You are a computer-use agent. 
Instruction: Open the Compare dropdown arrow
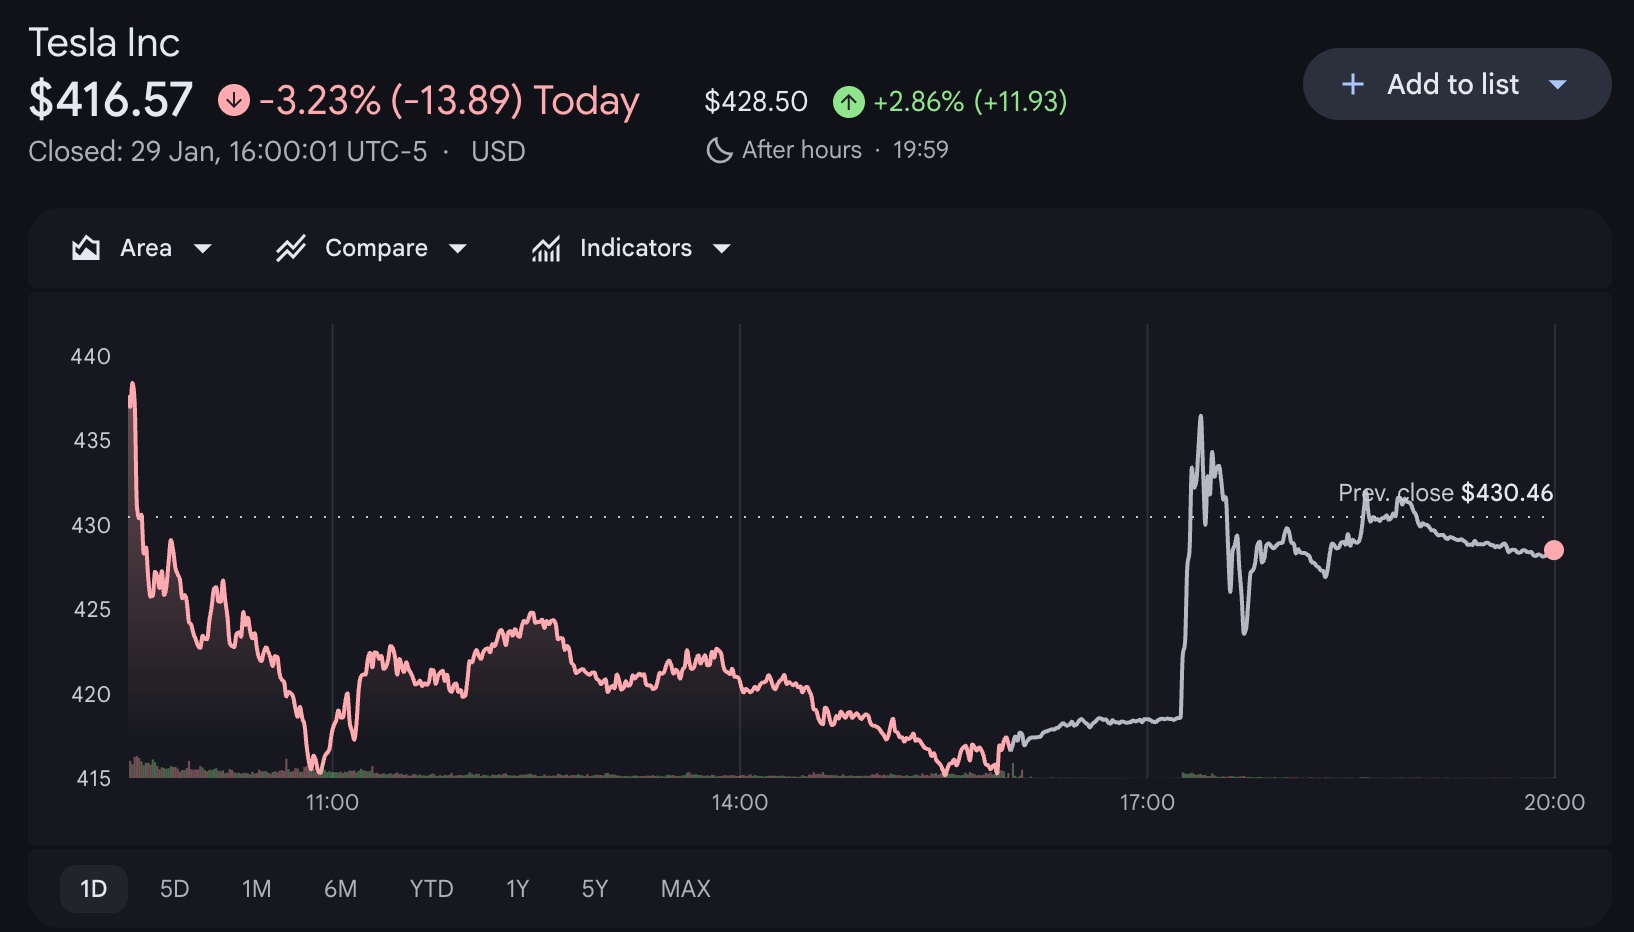[x=458, y=248]
